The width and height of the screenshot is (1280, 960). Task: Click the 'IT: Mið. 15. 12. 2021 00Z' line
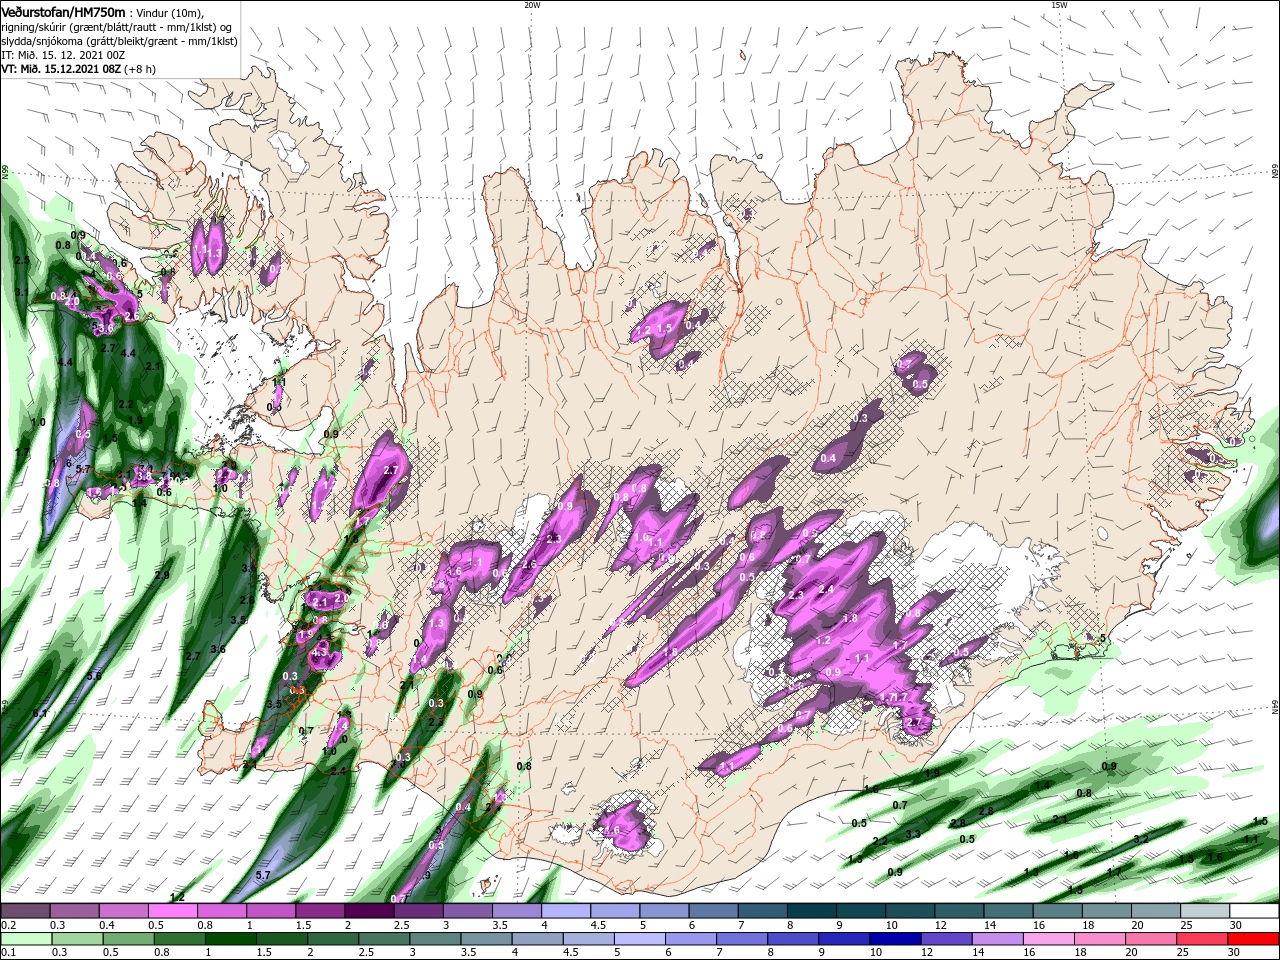coord(63,55)
